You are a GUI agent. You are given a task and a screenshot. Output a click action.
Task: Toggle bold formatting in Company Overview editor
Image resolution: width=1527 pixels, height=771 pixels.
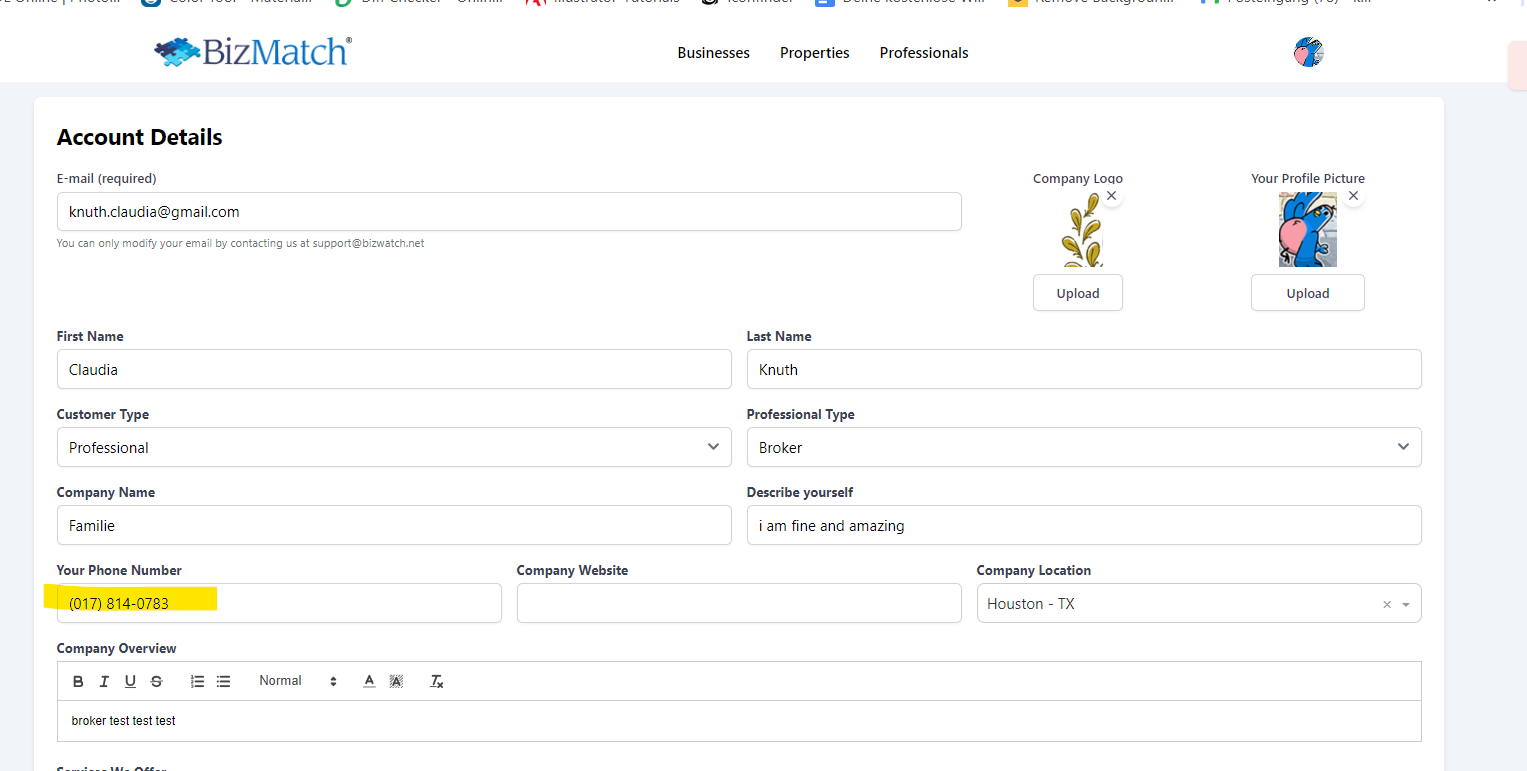click(x=78, y=681)
